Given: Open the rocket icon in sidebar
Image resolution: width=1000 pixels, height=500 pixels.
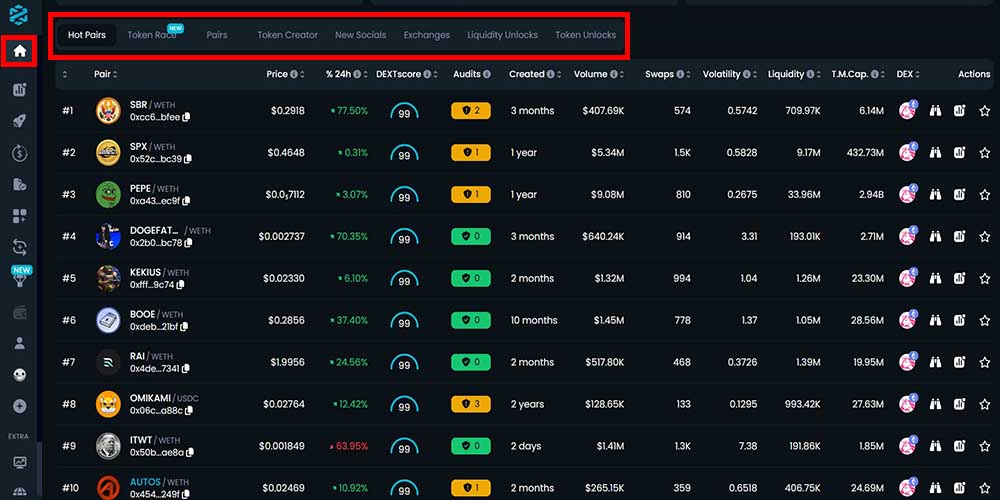Looking at the screenshot, I should [20, 121].
